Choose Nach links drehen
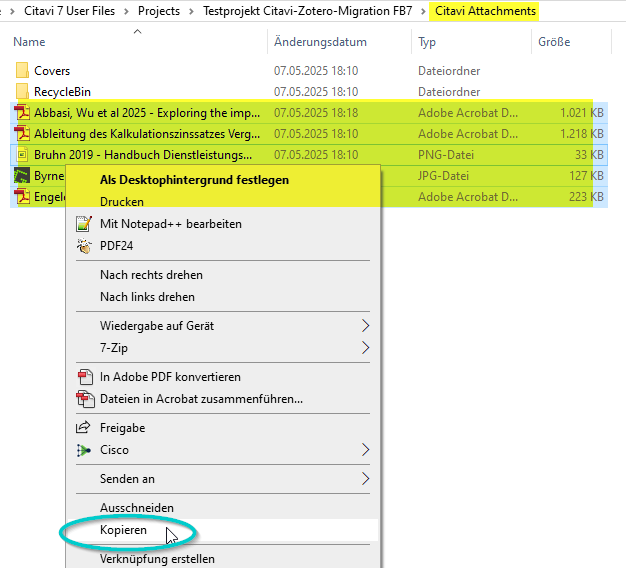This screenshot has width=626, height=568. coord(147,297)
